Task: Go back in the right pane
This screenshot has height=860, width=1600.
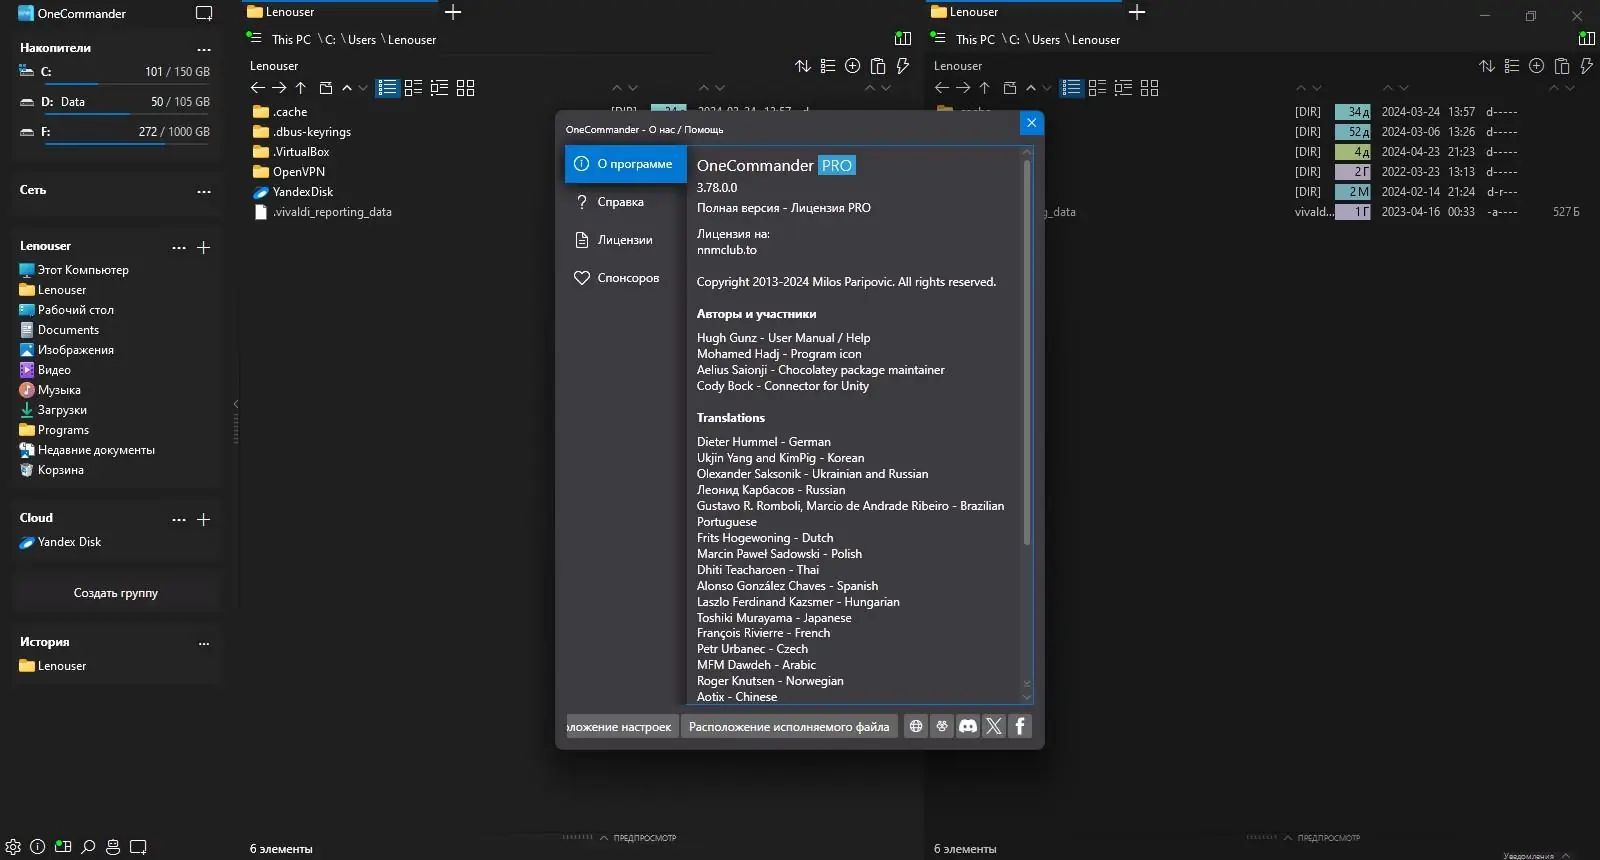Action: tap(941, 88)
